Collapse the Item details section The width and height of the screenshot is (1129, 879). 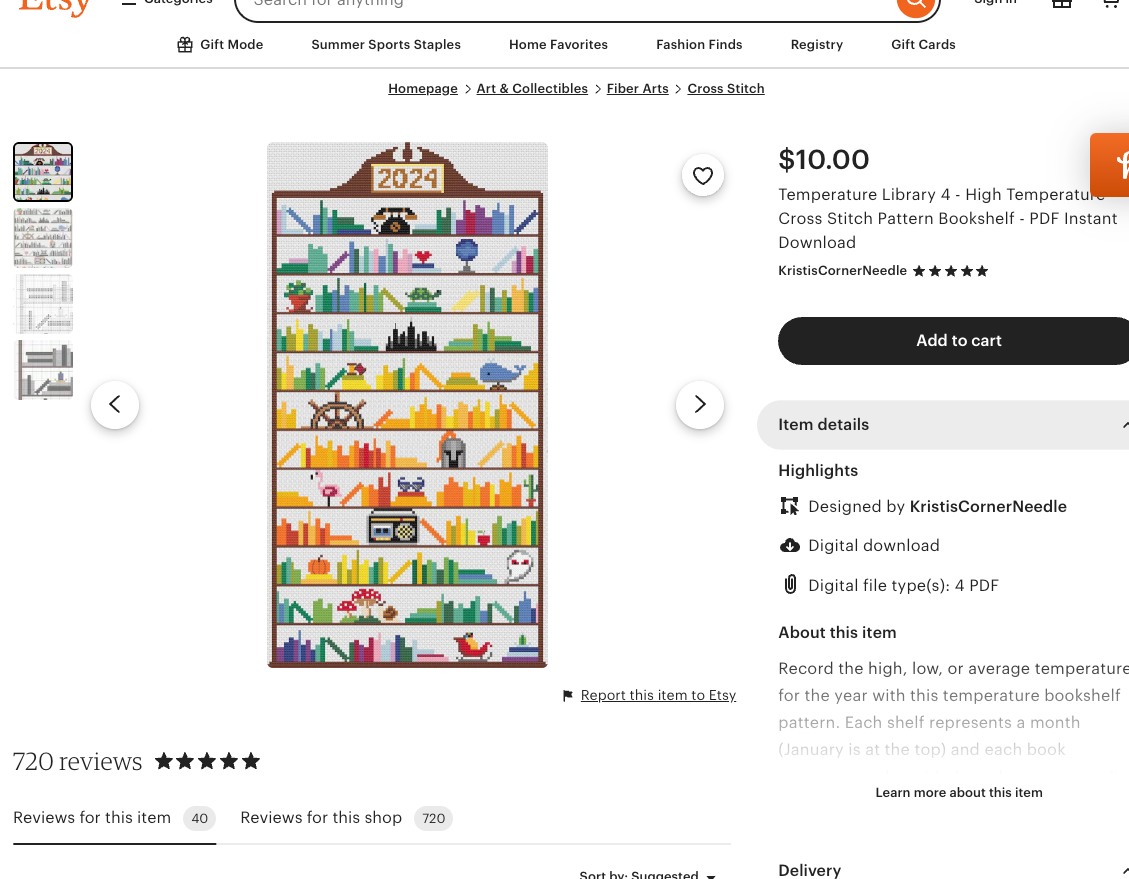coord(1124,425)
